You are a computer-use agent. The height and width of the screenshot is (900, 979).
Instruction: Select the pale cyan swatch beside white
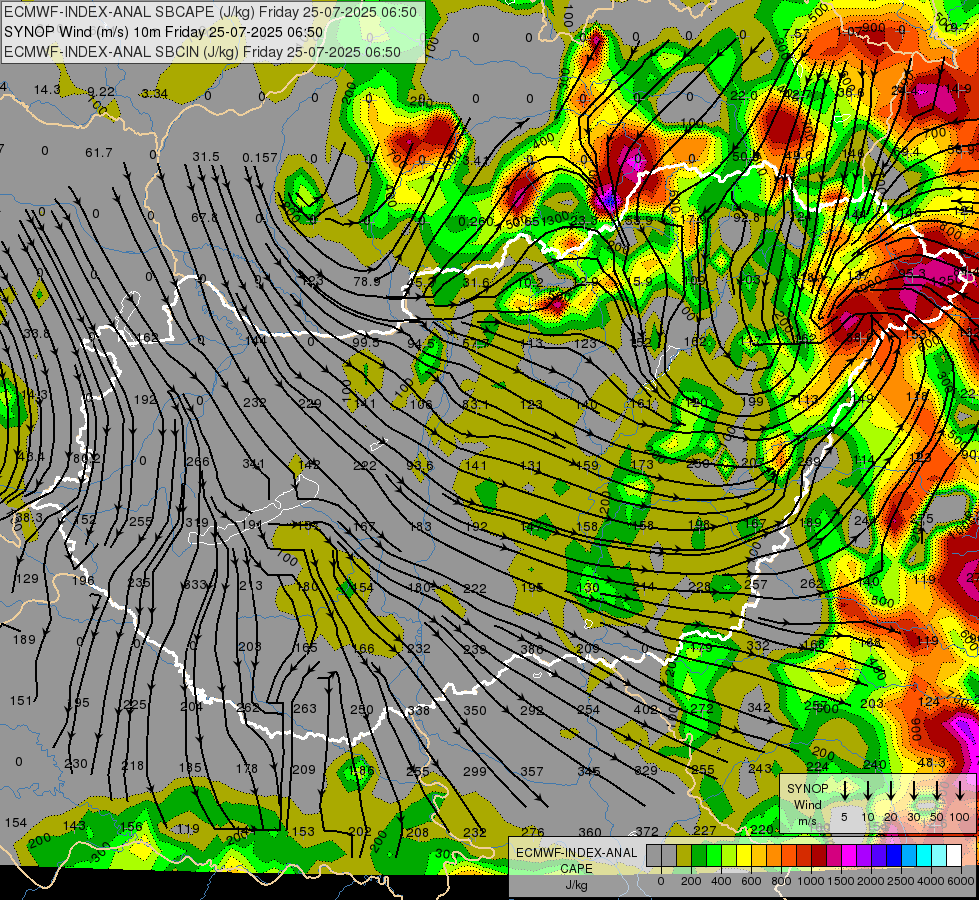tap(938, 855)
